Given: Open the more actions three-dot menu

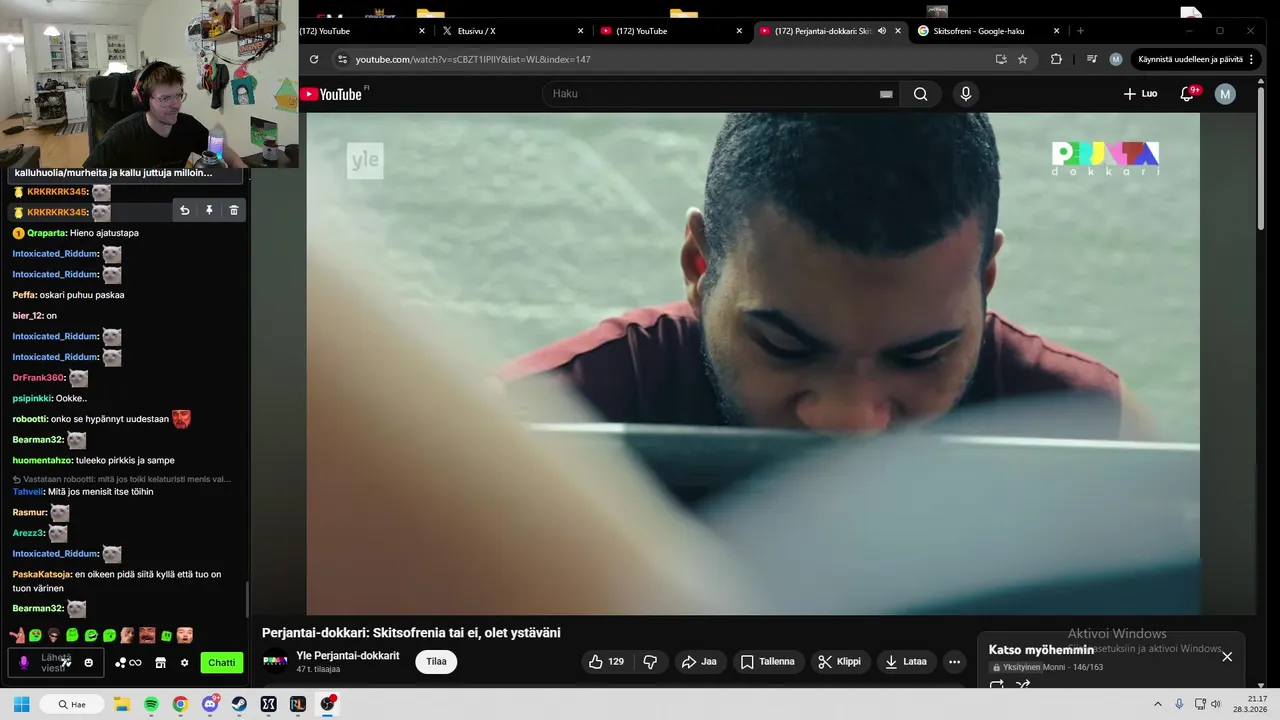Looking at the screenshot, I should (954, 662).
